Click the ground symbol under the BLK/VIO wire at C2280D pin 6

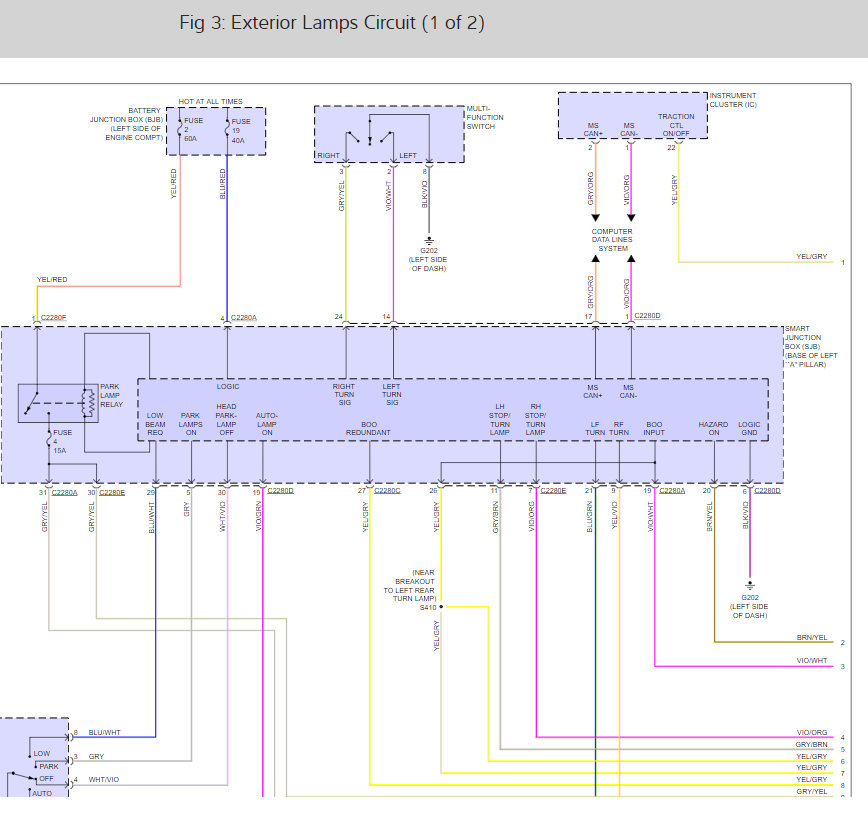click(750, 587)
